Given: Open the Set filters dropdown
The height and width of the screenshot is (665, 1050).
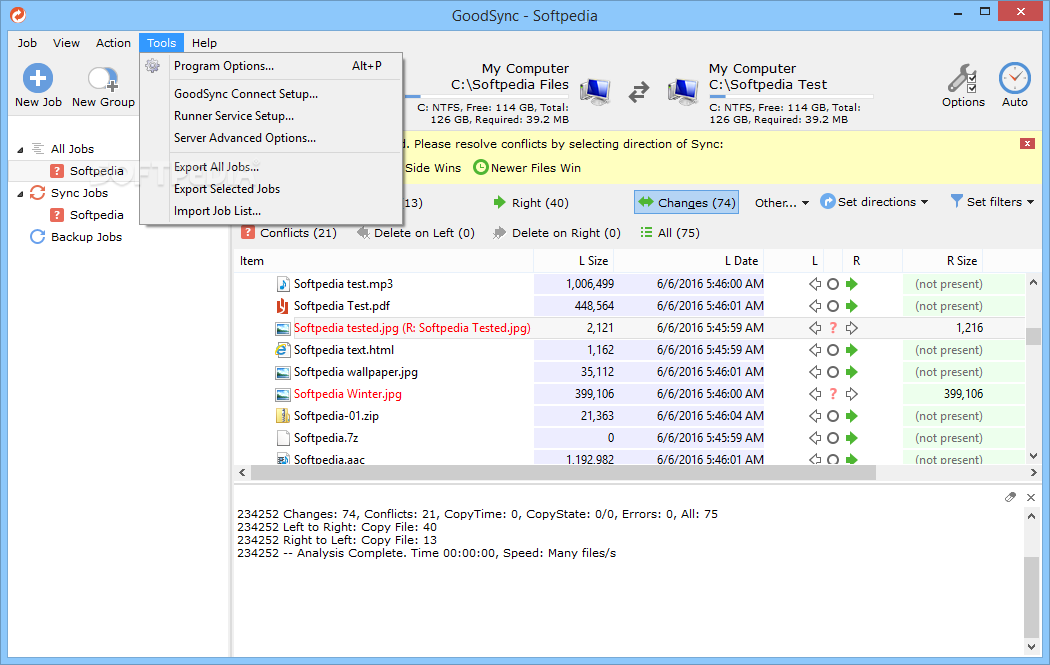Looking at the screenshot, I should (x=992, y=202).
